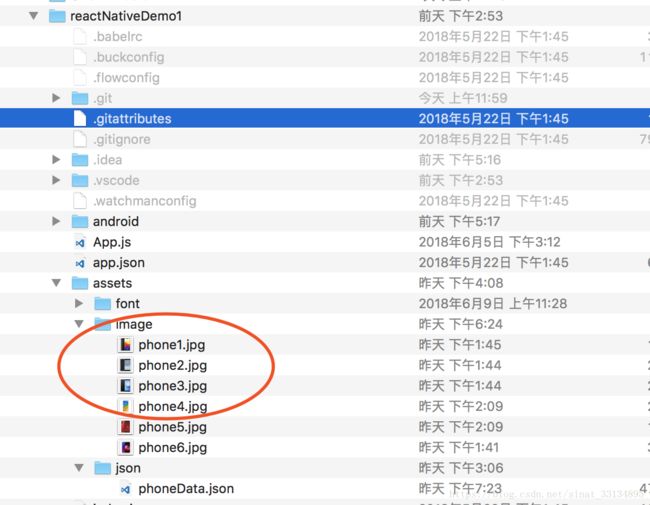Select the assets folder name
This screenshot has width=650, height=505.
[112, 283]
